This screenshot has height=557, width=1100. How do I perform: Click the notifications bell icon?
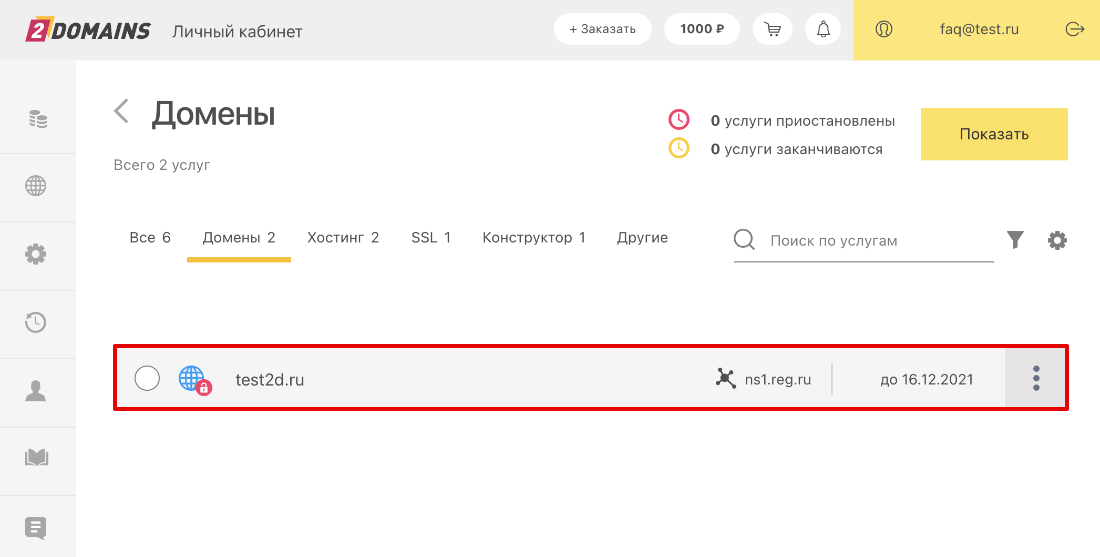coord(823,29)
